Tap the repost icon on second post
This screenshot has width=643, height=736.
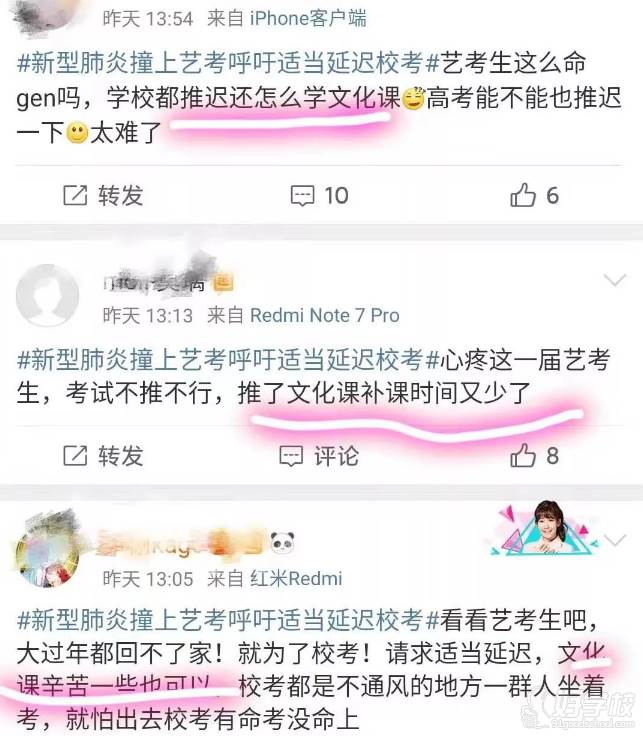tap(76, 455)
